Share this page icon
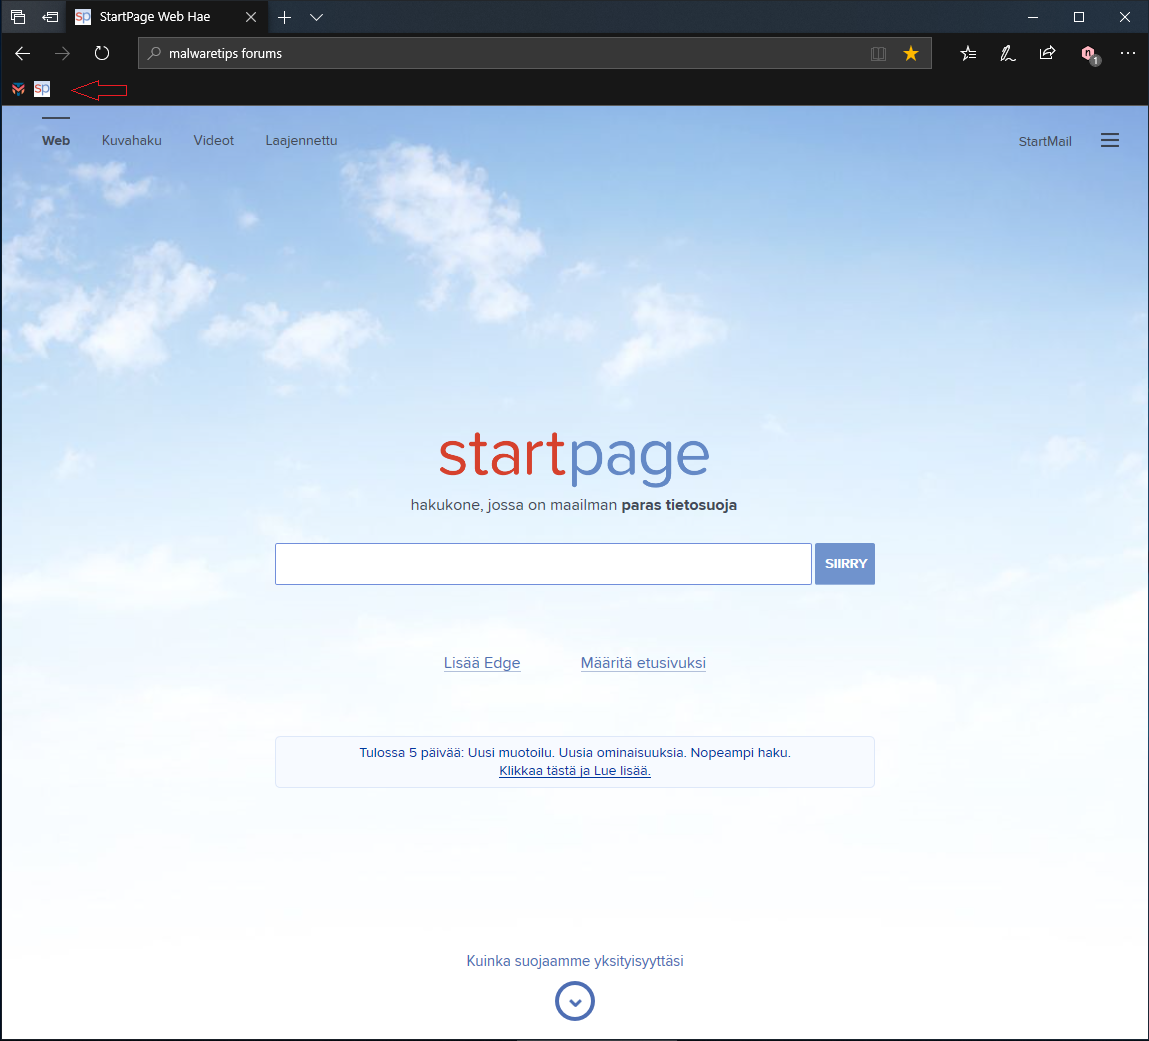Screen dimensions: 1149x1041 click(x=1048, y=53)
